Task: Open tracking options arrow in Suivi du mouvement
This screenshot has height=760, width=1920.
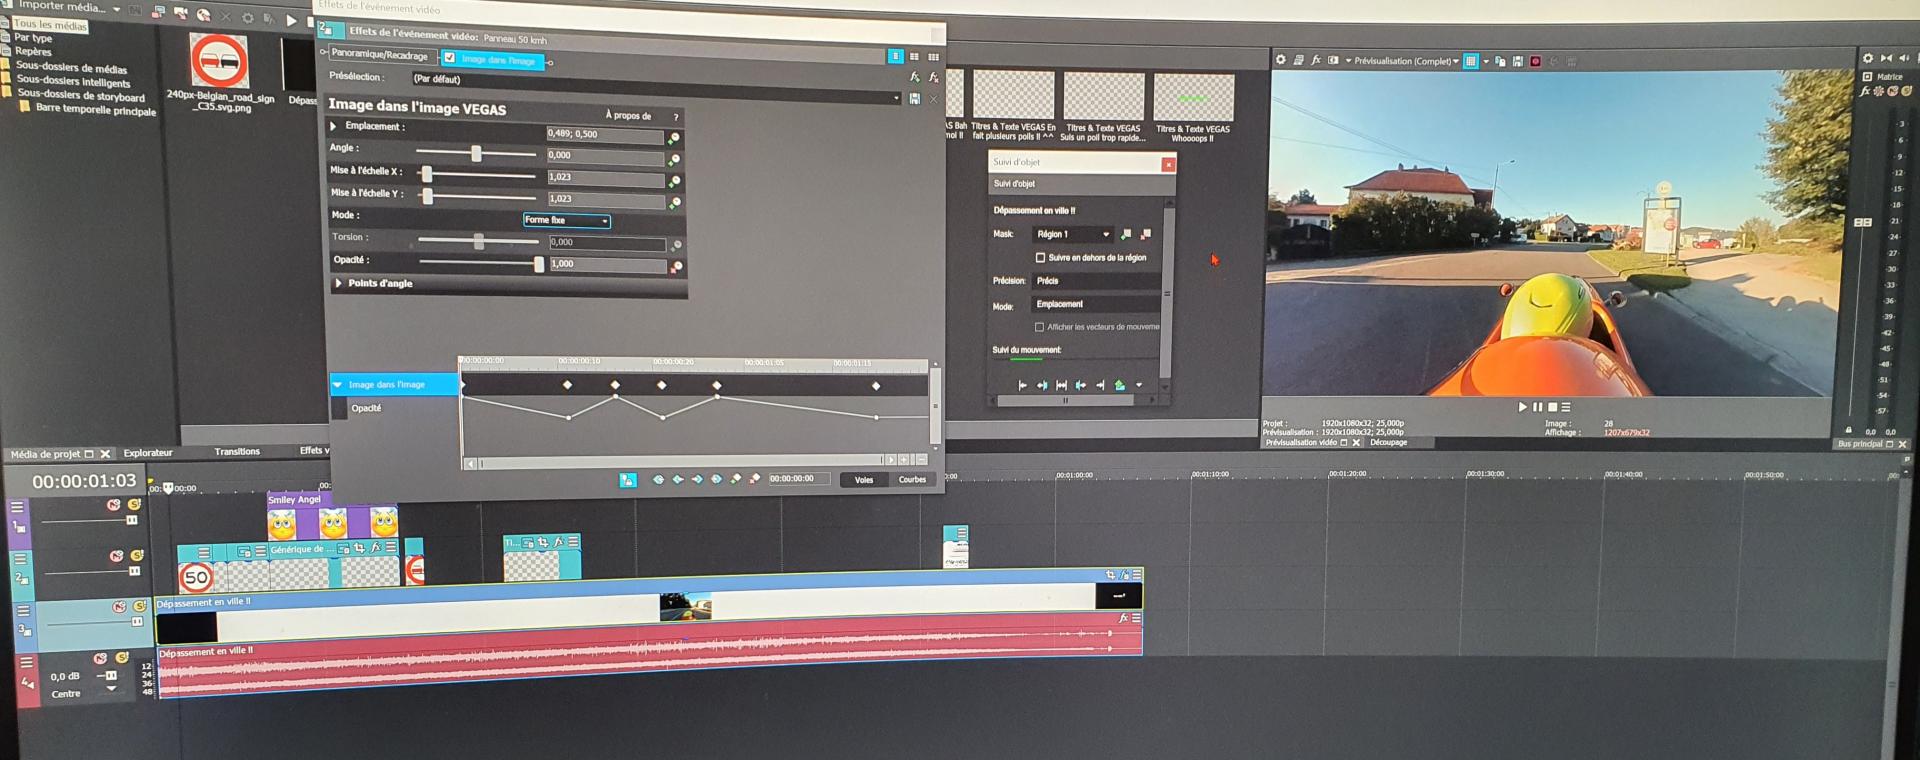Action: click(1139, 385)
